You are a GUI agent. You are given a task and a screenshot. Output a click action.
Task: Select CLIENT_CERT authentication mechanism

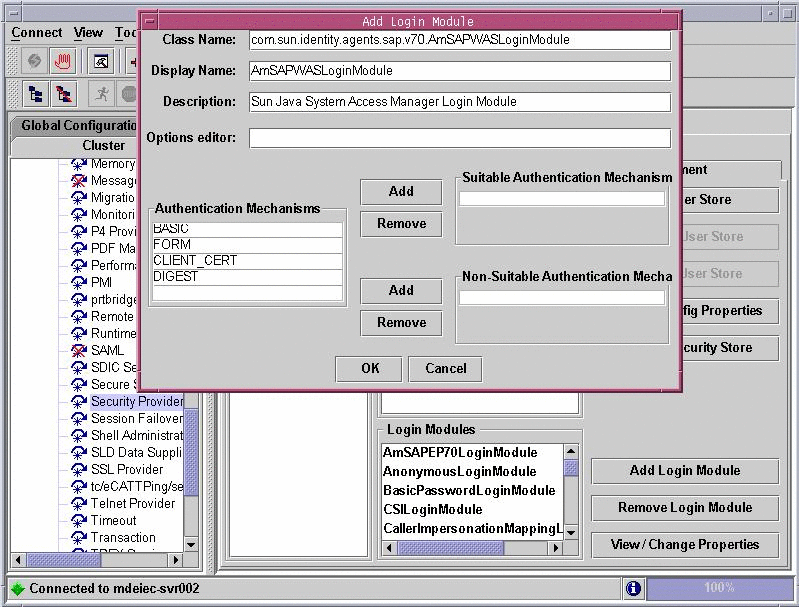(247, 261)
